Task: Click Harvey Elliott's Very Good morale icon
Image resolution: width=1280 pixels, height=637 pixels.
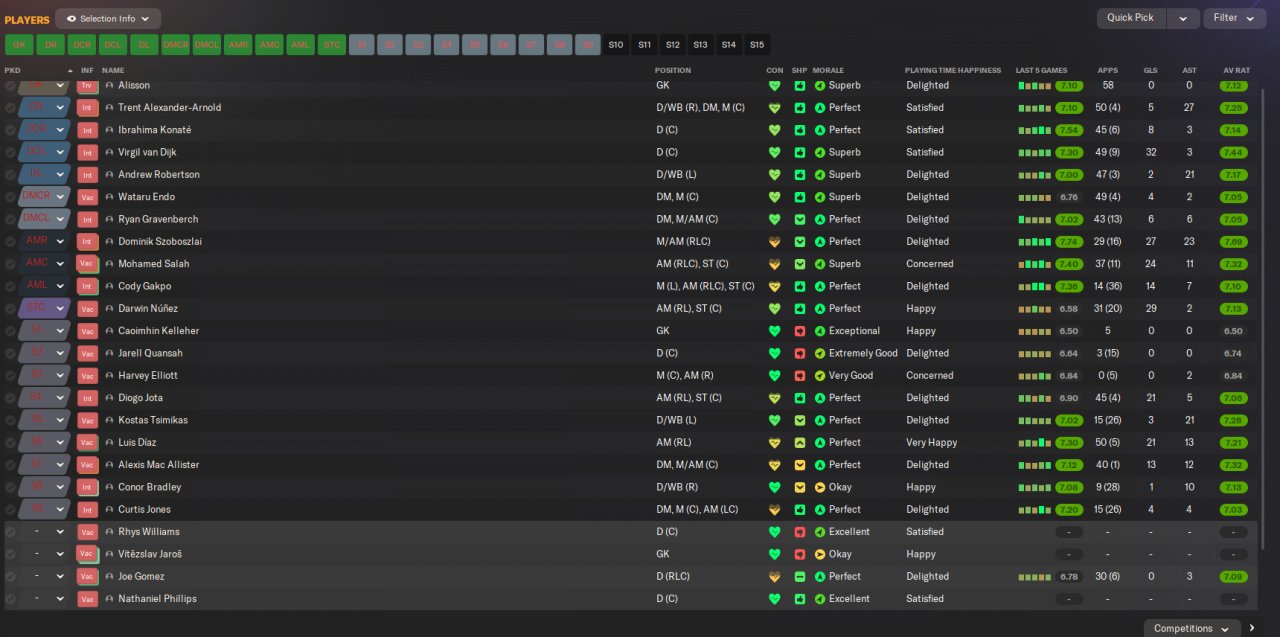Action: [820, 376]
